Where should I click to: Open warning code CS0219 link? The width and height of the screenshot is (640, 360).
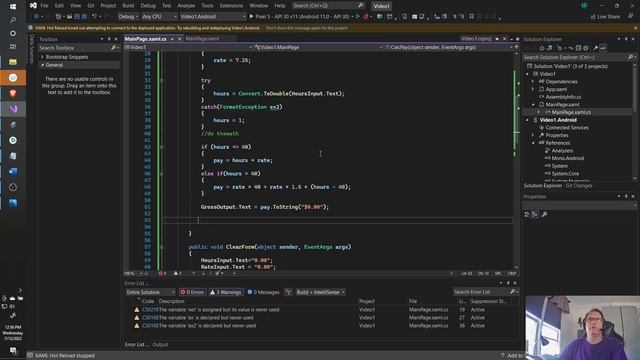(150, 310)
